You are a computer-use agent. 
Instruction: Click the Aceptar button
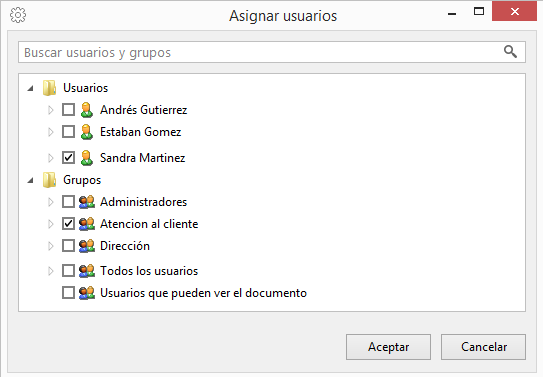click(388, 347)
